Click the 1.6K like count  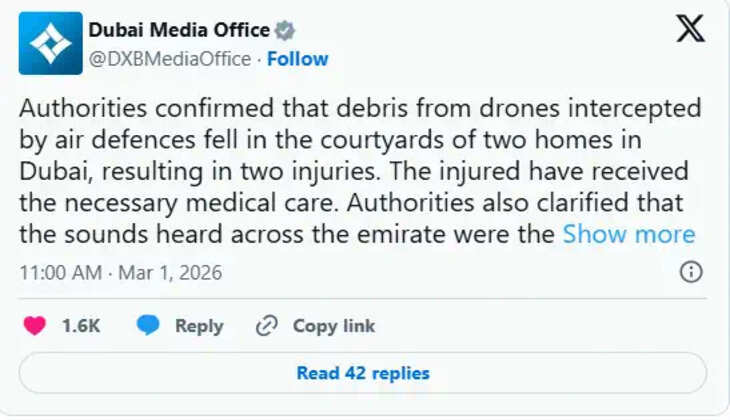81,326
